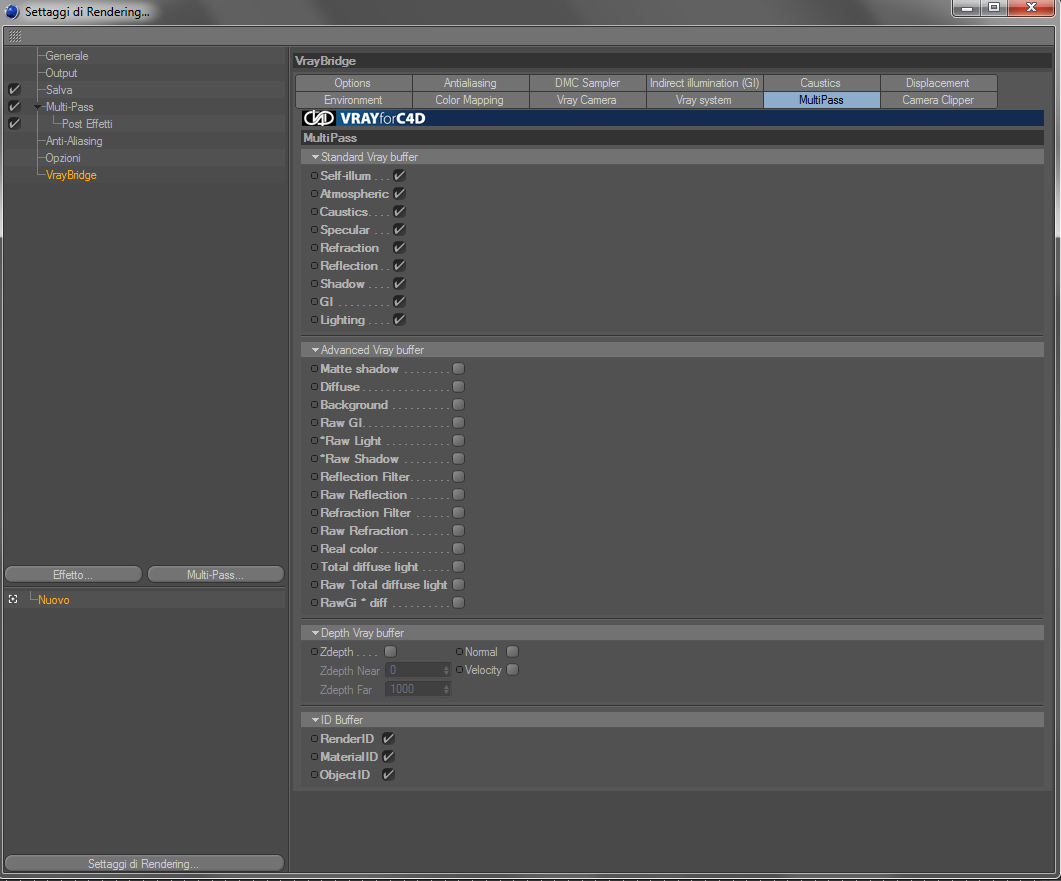Collapse the Advanced Vray buffer group

tap(315, 350)
